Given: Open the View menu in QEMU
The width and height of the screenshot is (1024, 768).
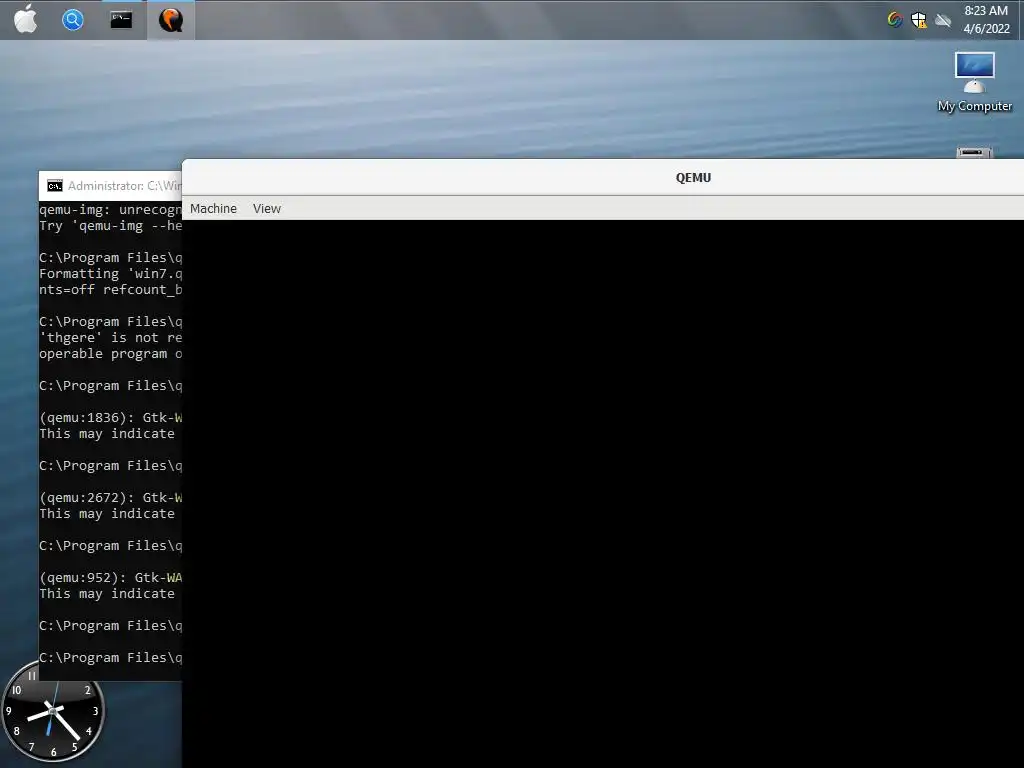Looking at the screenshot, I should click(x=266, y=208).
